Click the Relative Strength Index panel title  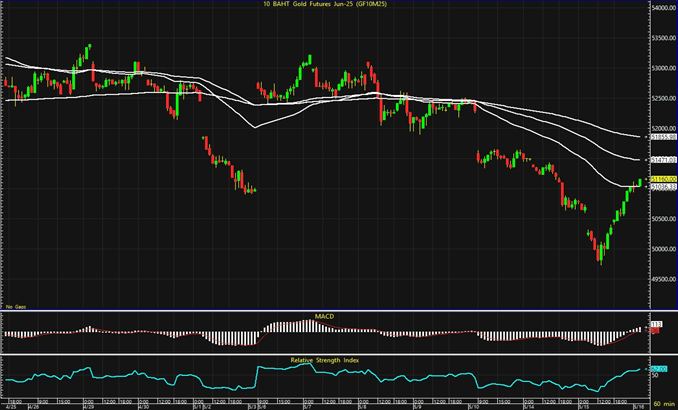point(325,357)
